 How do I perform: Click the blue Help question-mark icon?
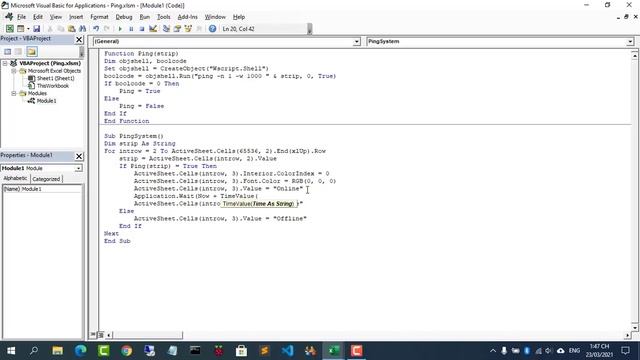[x=212, y=29]
